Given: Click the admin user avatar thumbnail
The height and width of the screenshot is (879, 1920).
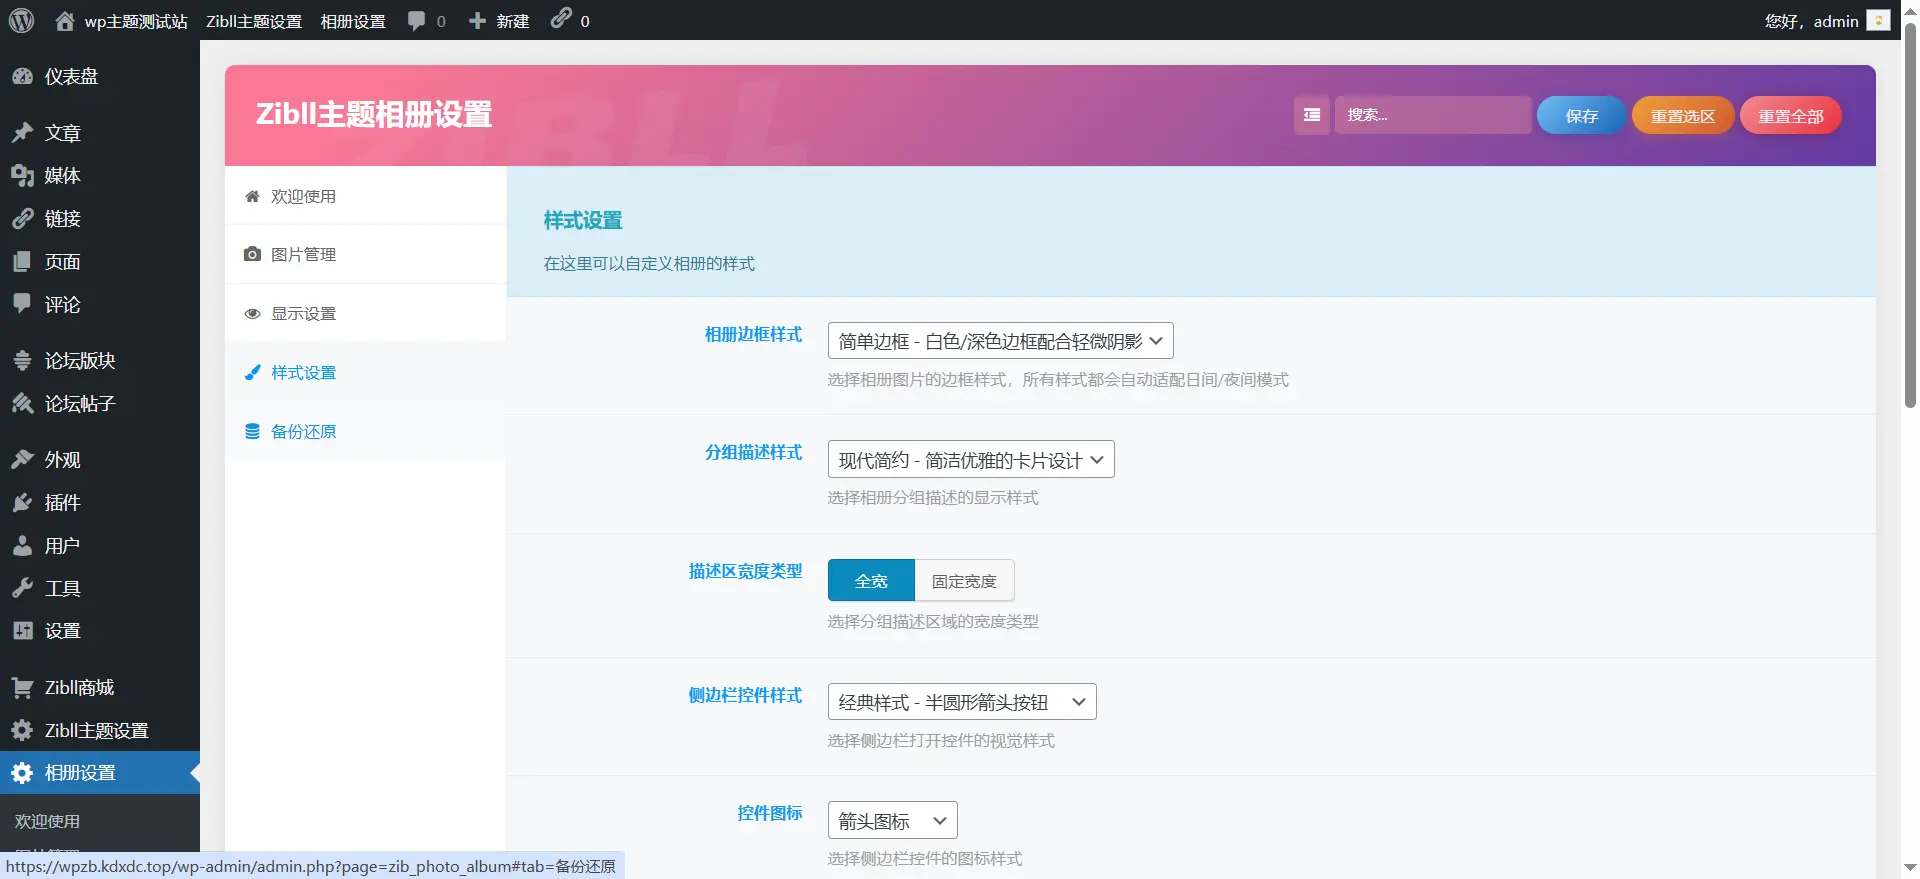Looking at the screenshot, I should tap(1878, 20).
